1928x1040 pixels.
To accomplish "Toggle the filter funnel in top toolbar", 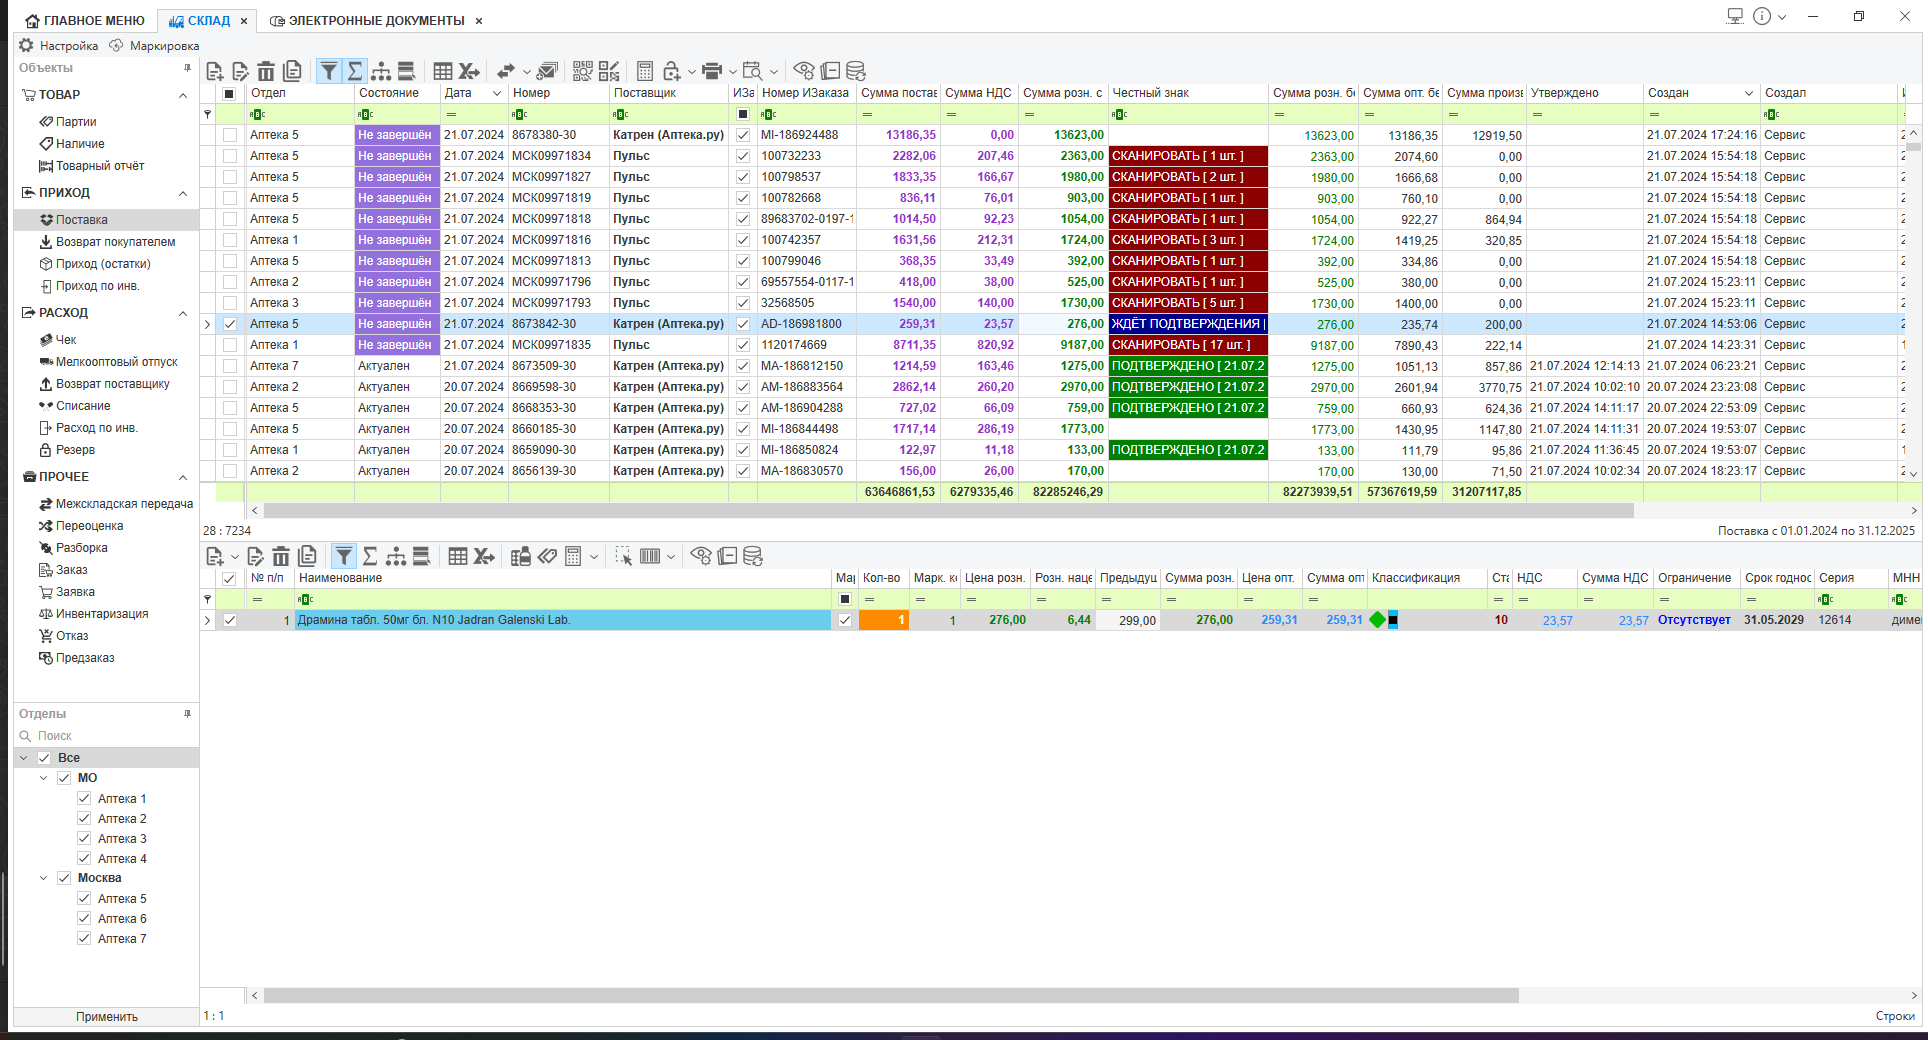I will [x=328, y=71].
